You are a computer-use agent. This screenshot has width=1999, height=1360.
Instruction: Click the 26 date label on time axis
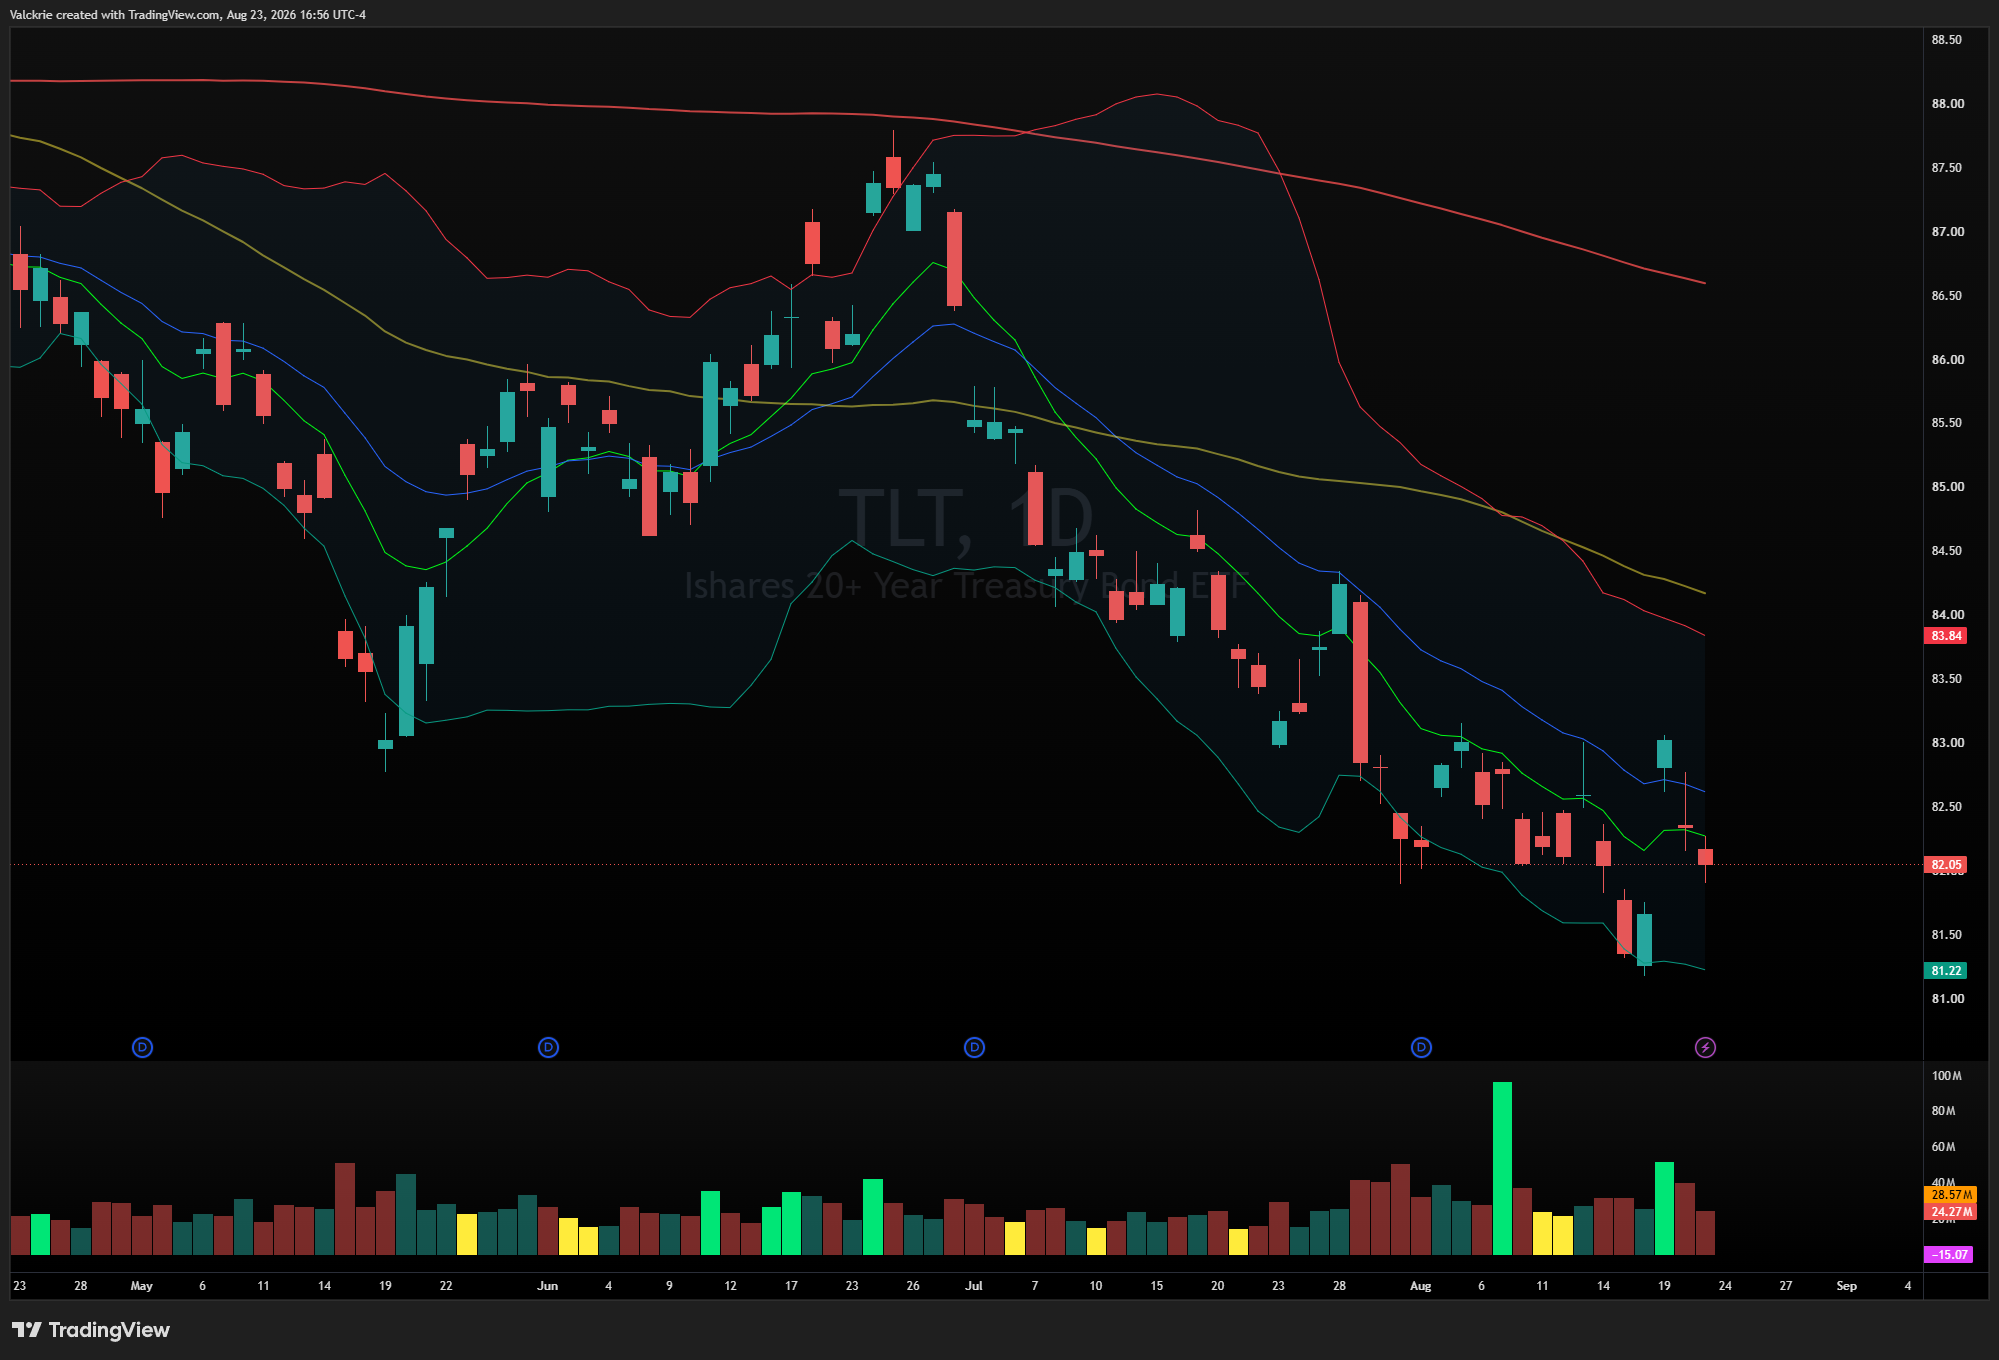[912, 1286]
